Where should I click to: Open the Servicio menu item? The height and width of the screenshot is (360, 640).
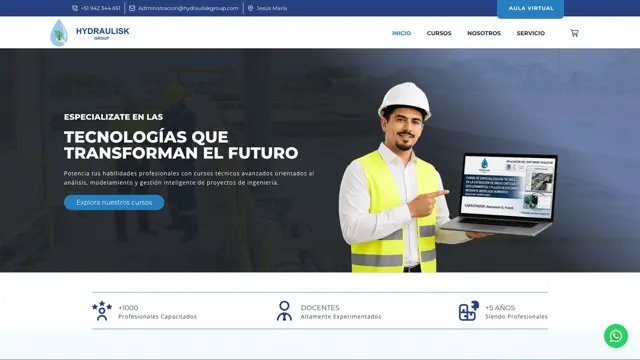point(531,33)
